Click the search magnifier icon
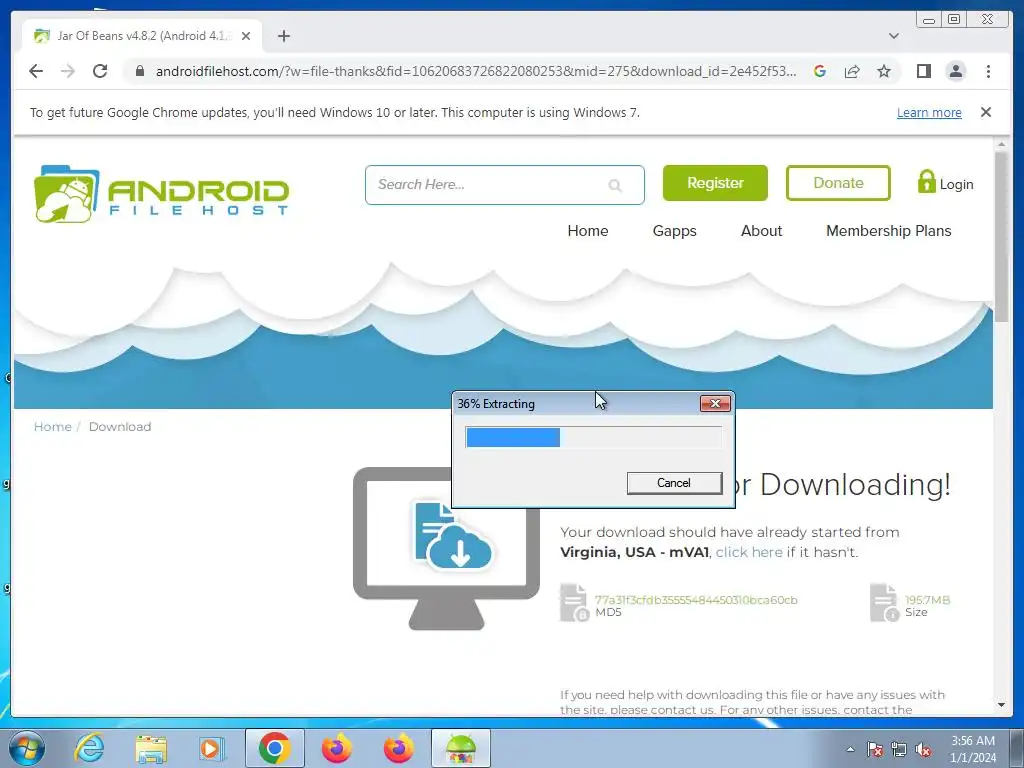The height and width of the screenshot is (768, 1024). 615,185
